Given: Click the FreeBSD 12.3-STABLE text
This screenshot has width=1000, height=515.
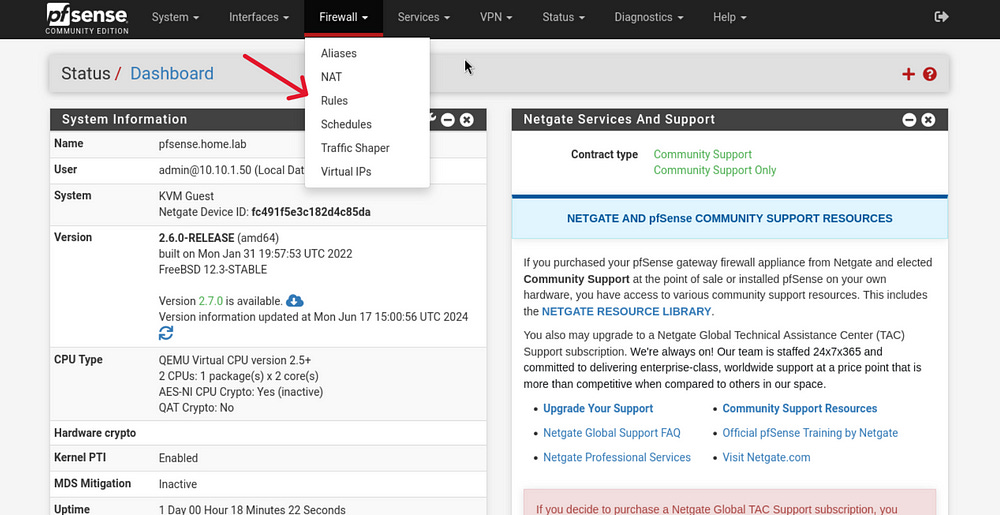Looking at the screenshot, I should pyautogui.click(x=213, y=270).
